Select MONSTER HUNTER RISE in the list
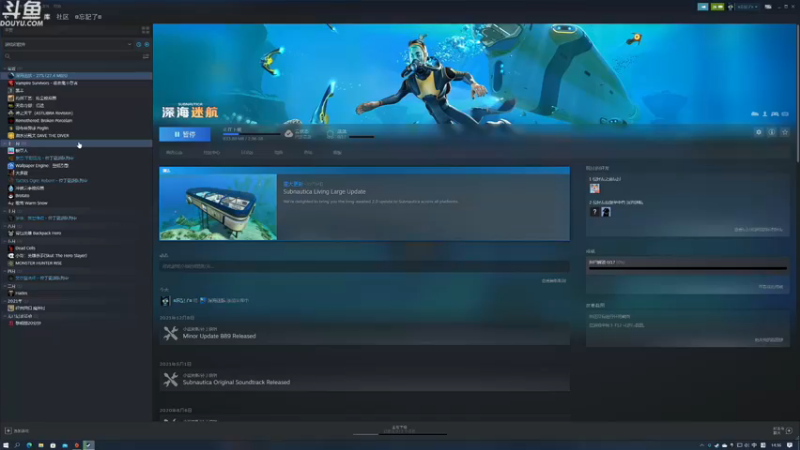 click(x=77, y=263)
